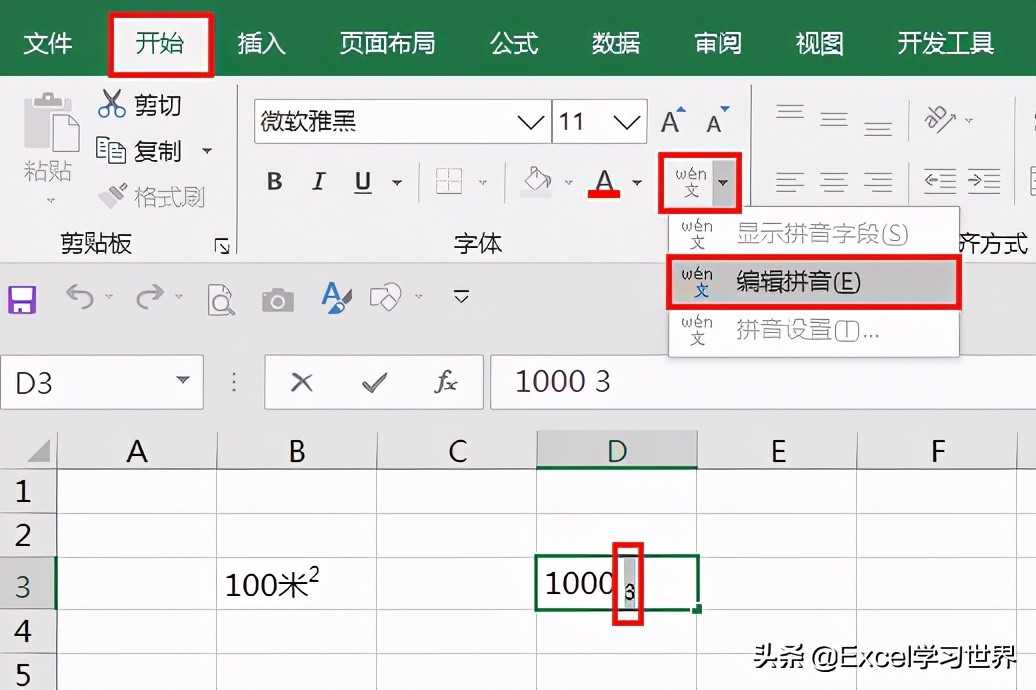This screenshot has height=690, width=1036.
Task: Click the wén phonetic guide icon
Action: coord(690,182)
